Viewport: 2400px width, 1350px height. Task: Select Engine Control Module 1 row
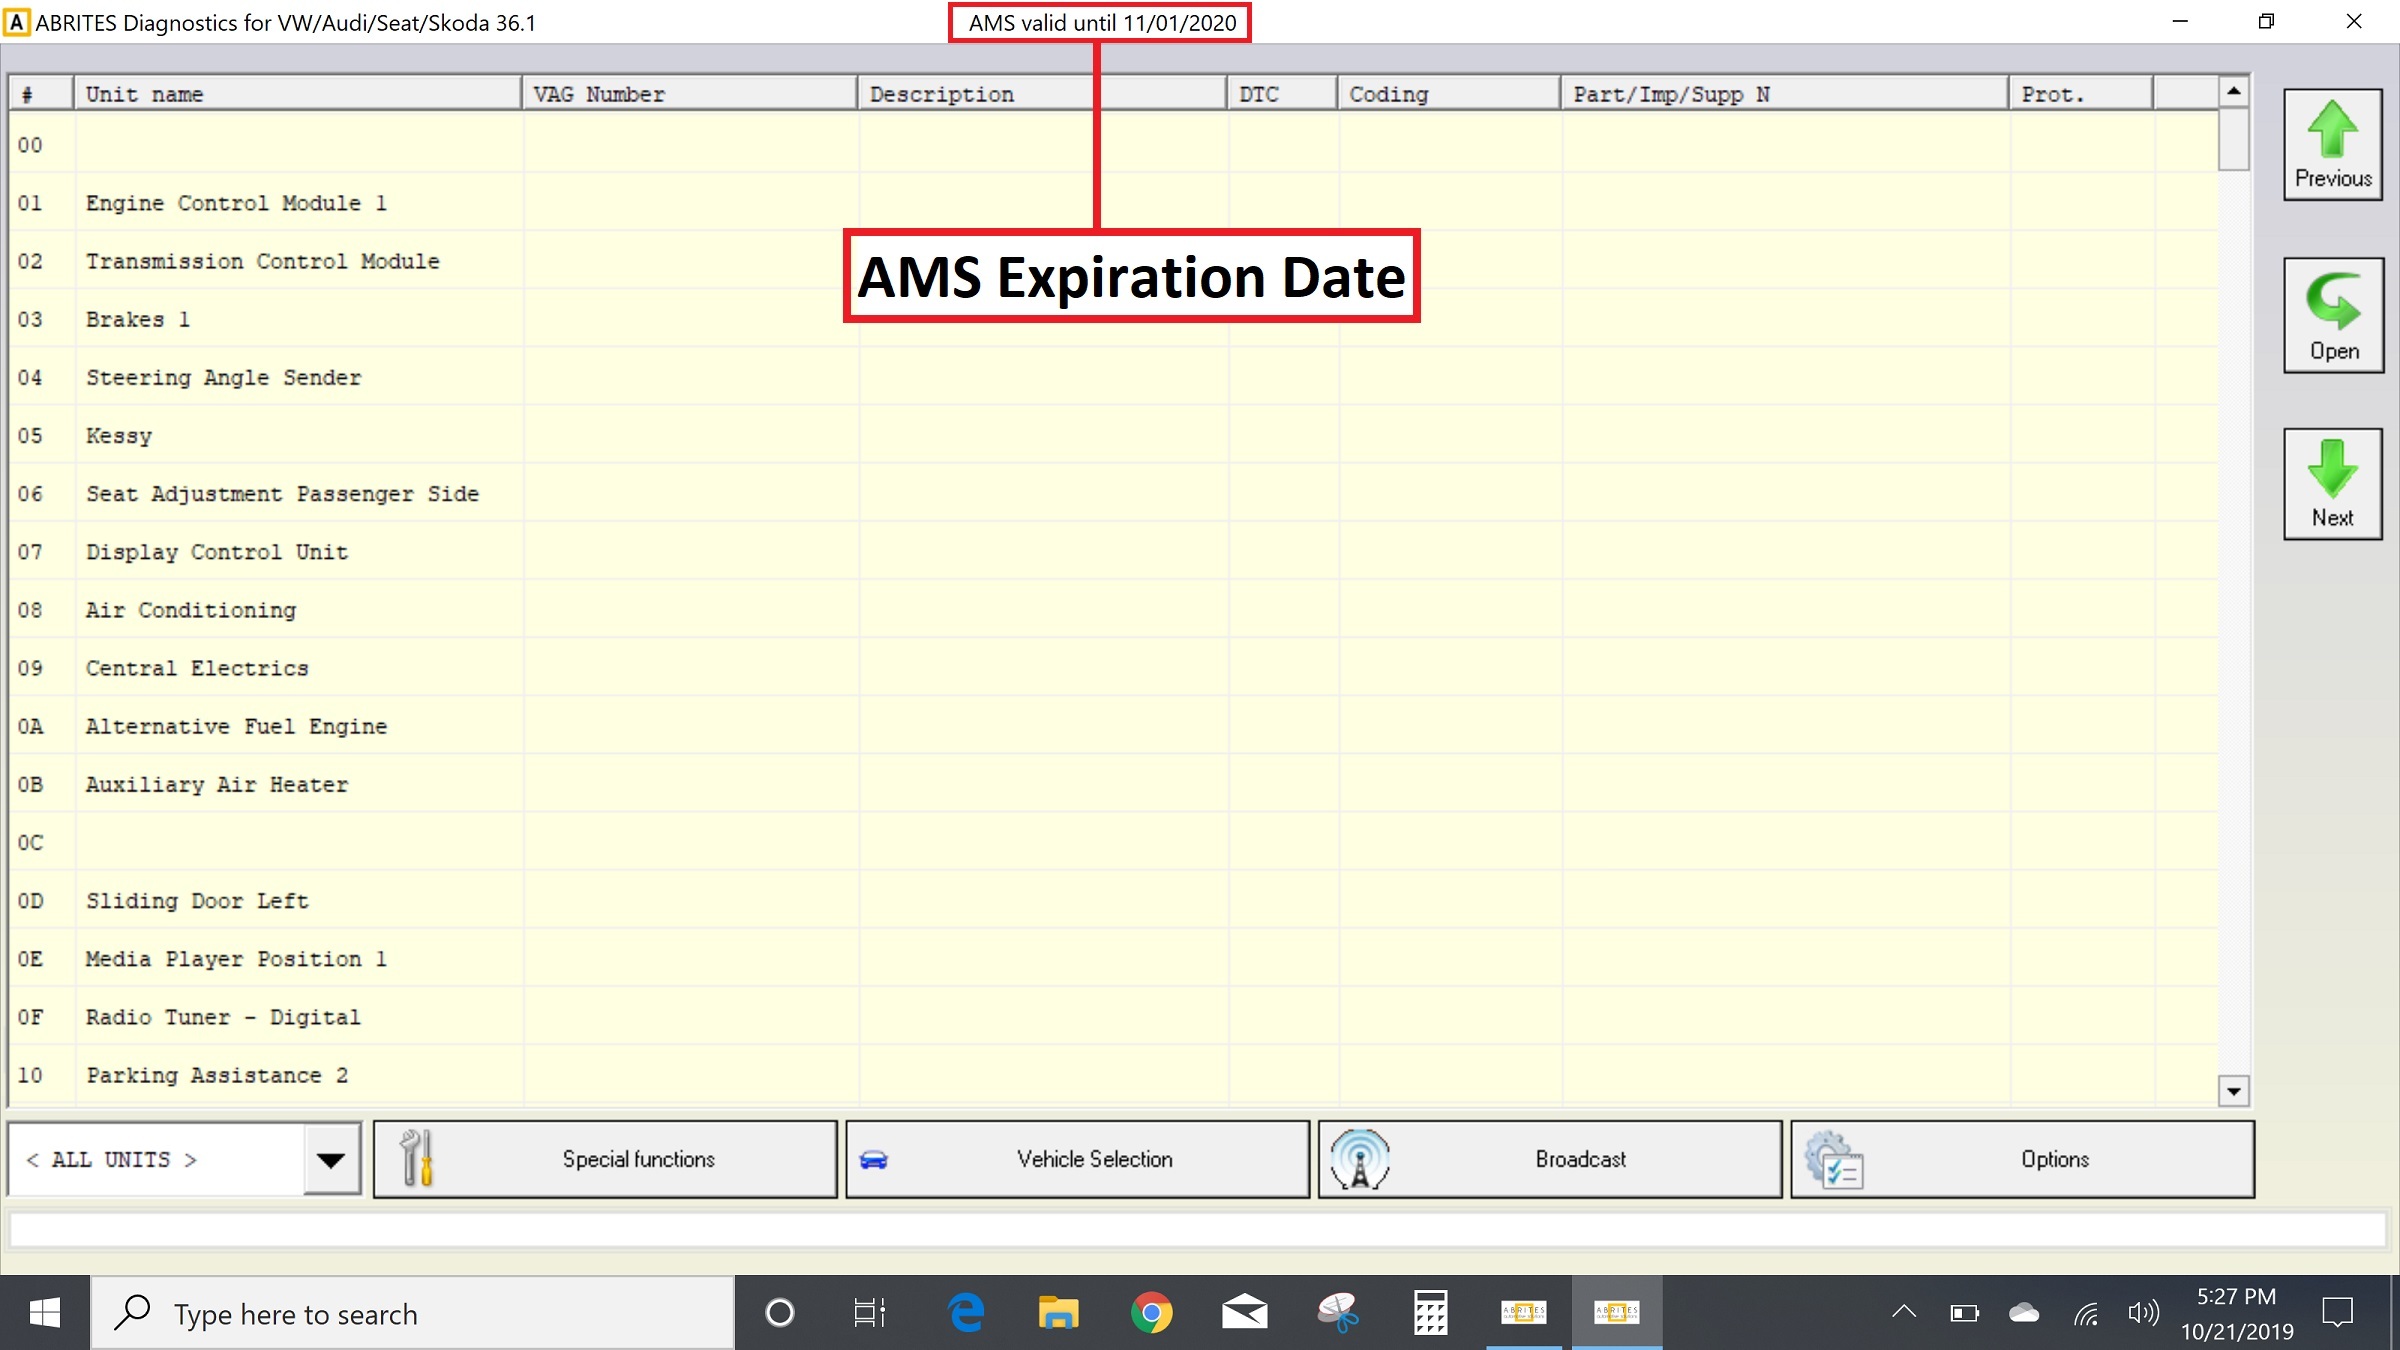[x=236, y=203]
